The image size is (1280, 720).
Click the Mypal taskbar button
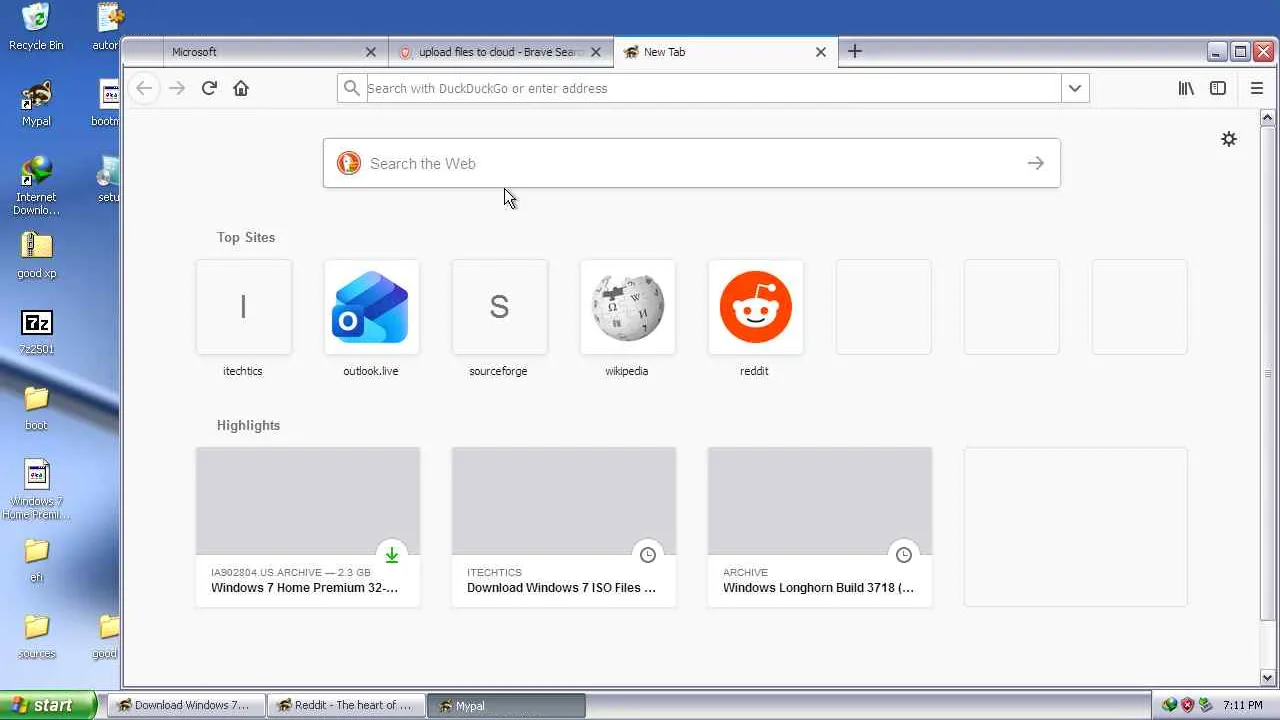pyautogui.click(x=507, y=705)
